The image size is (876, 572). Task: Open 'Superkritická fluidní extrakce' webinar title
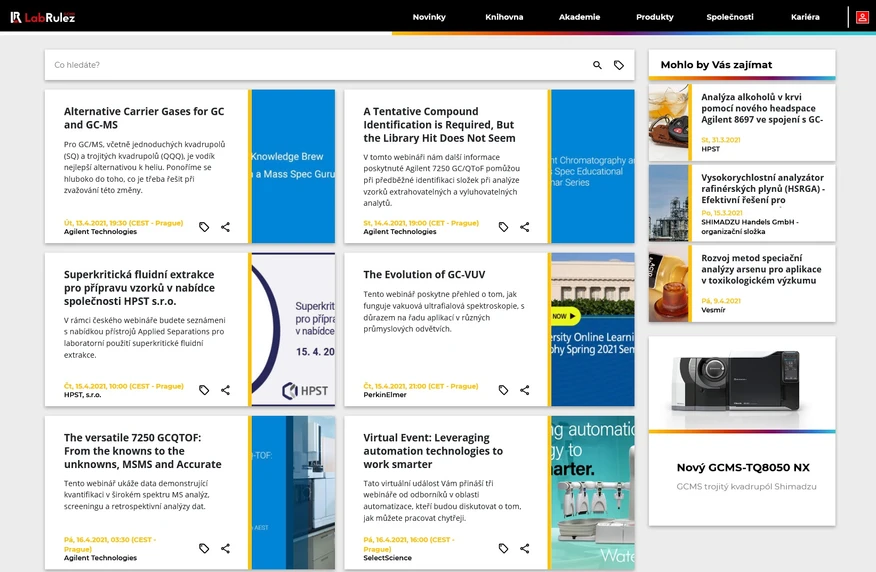click(x=139, y=288)
